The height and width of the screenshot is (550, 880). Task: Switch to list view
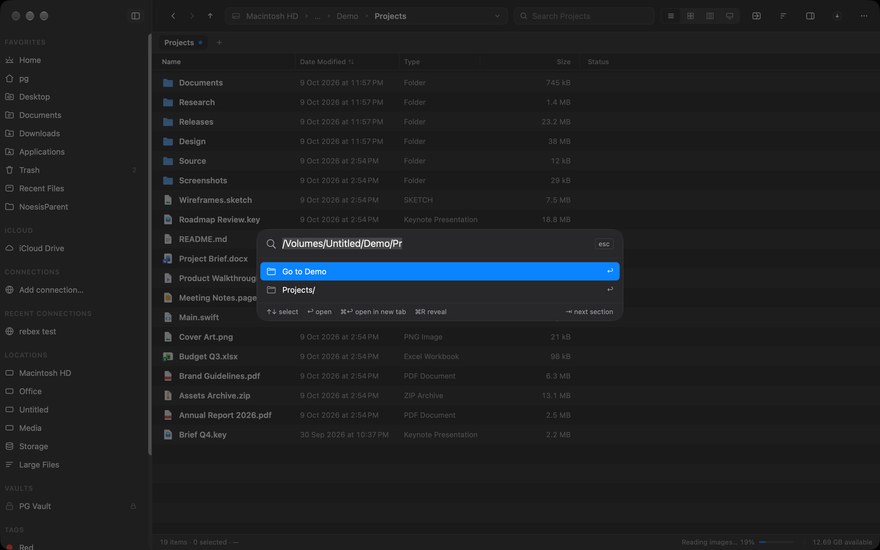pyautogui.click(x=671, y=16)
